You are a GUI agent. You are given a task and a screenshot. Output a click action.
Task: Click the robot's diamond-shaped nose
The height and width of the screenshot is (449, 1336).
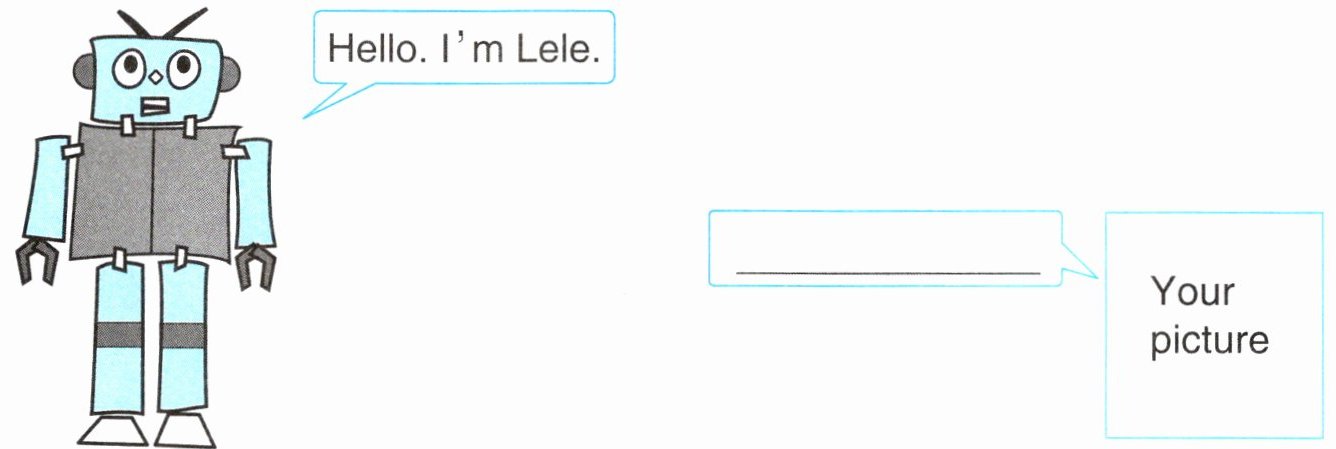[157, 76]
